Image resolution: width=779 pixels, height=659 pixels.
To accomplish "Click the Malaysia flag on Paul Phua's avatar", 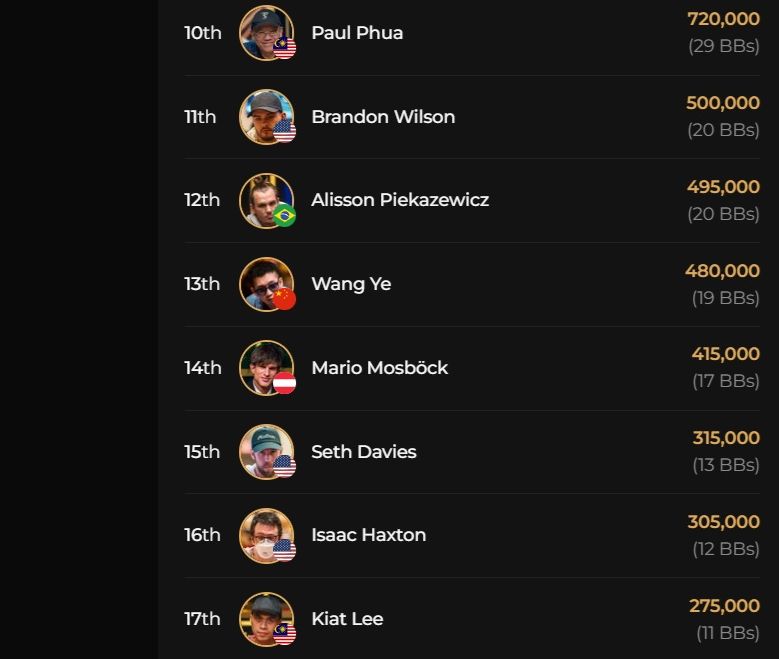I will (285, 48).
